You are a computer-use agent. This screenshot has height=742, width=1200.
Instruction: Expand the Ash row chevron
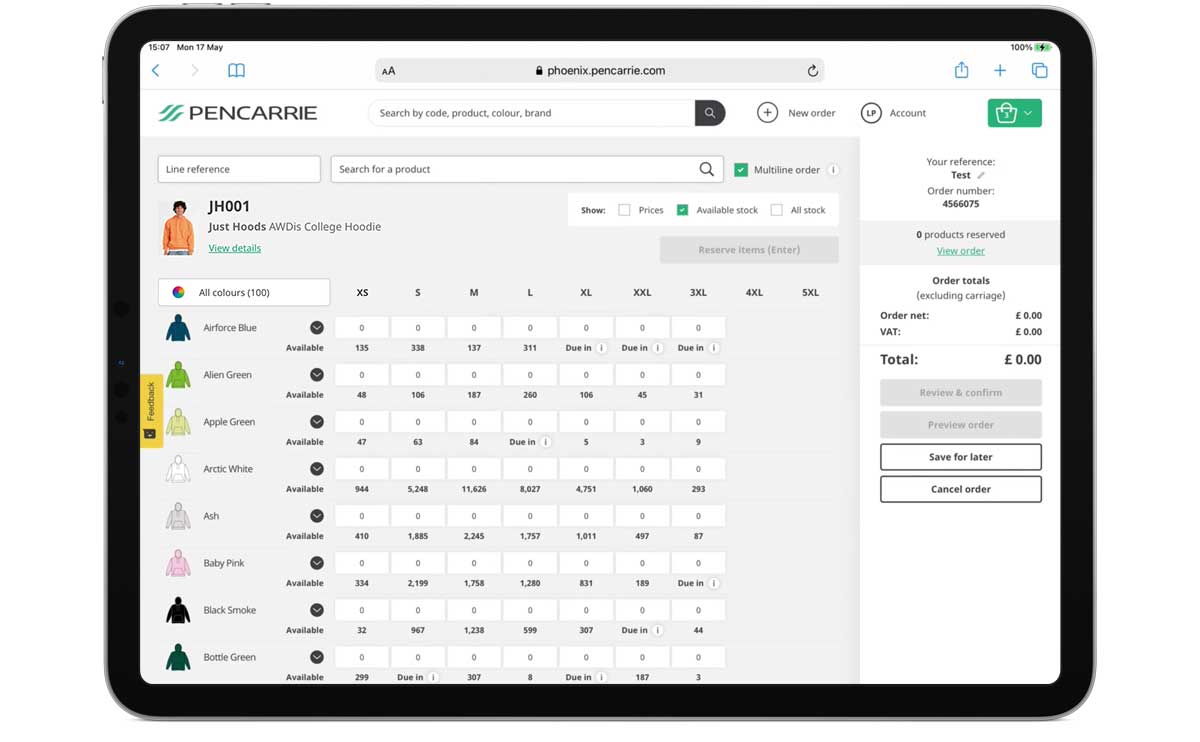[317, 516]
